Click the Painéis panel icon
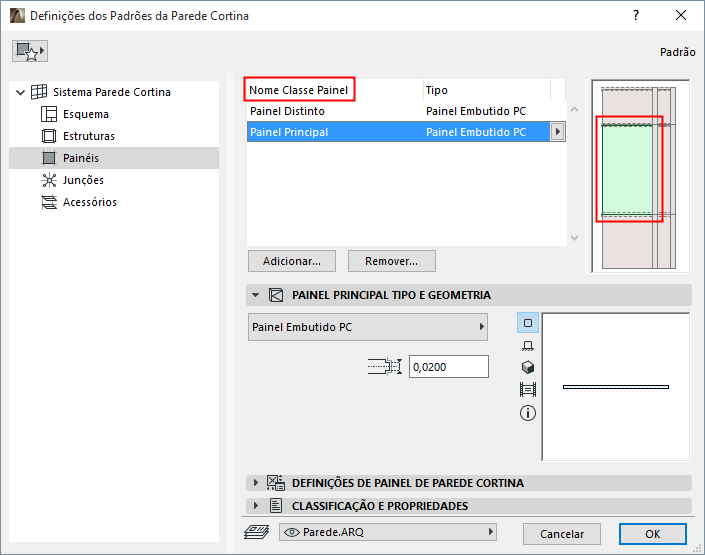This screenshot has height=555, width=705. click(49, 158)
